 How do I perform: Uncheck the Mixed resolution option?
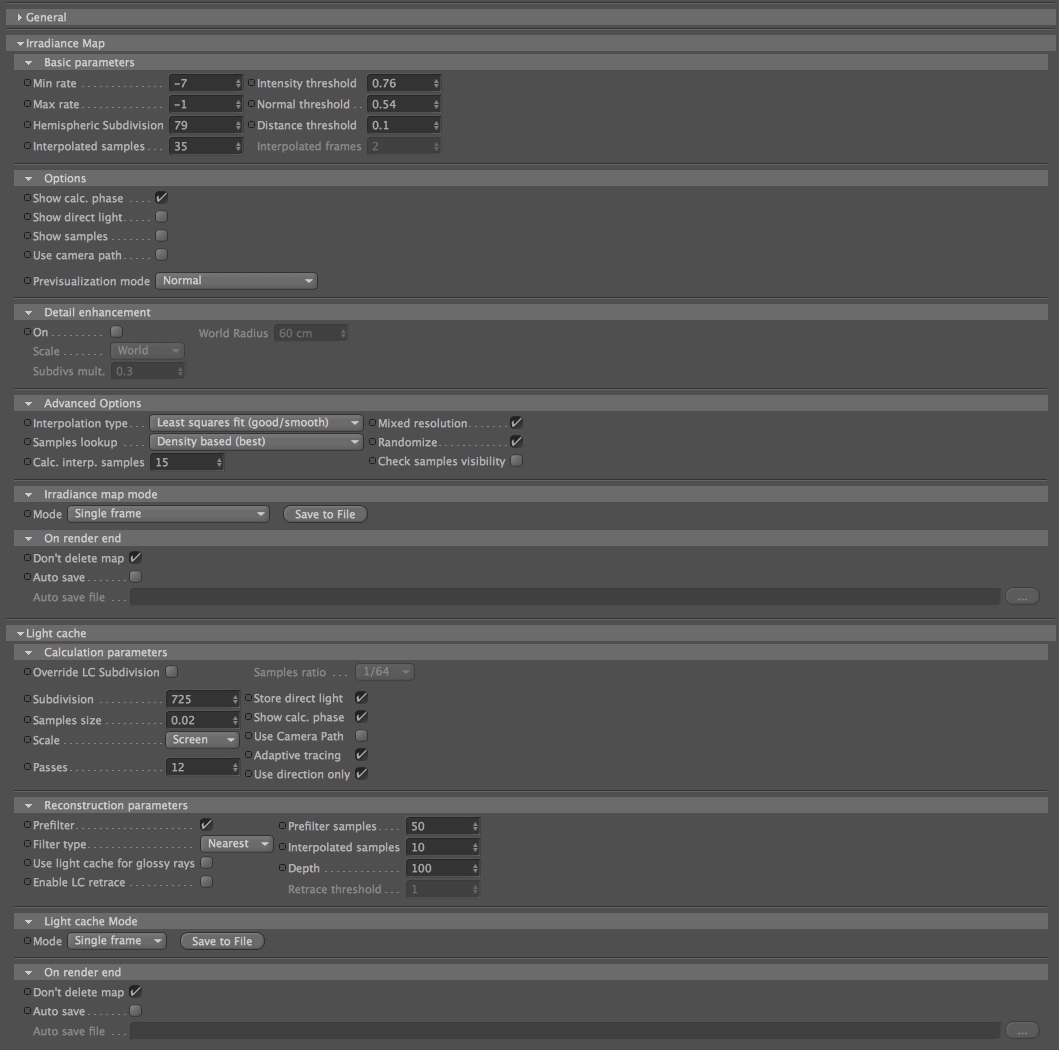[x=517, y=423]
